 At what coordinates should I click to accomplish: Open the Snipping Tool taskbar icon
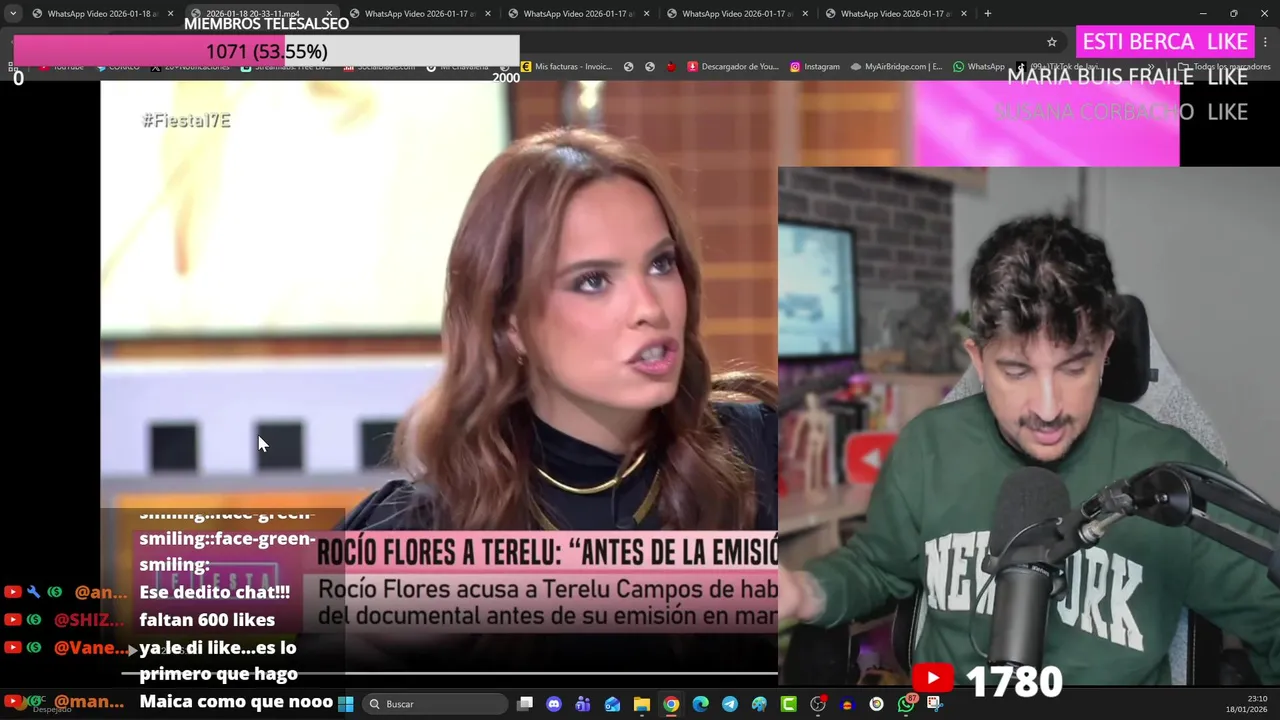935,704
